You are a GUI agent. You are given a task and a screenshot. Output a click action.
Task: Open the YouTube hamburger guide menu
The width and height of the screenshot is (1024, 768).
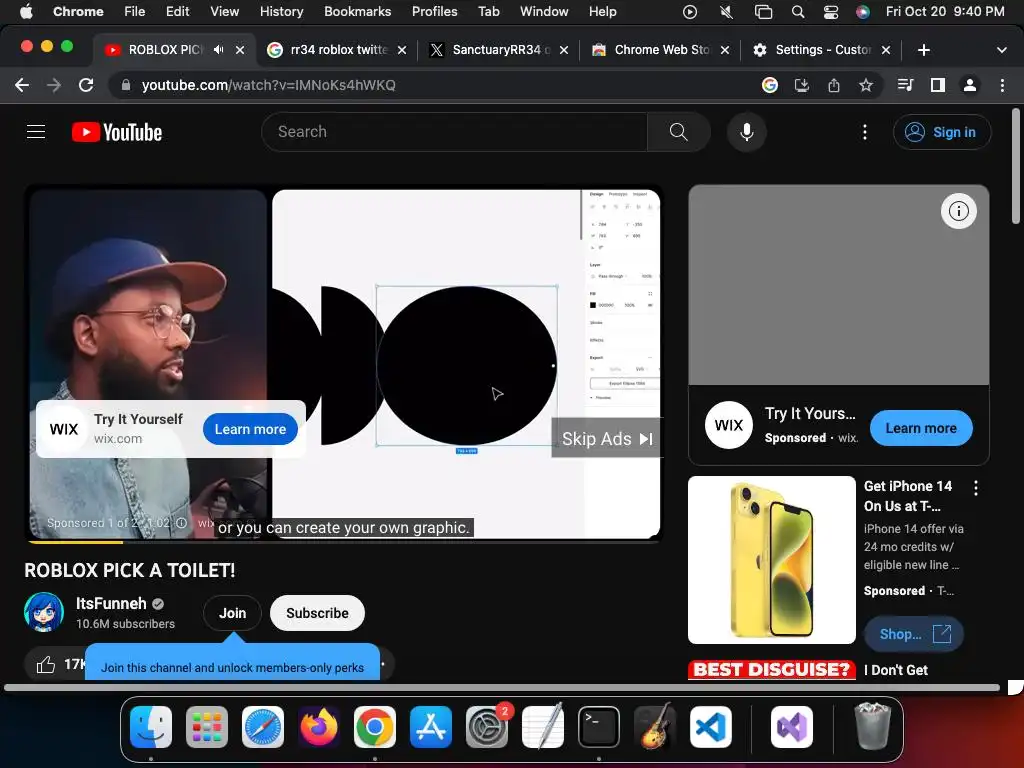[x=36, y=132]
